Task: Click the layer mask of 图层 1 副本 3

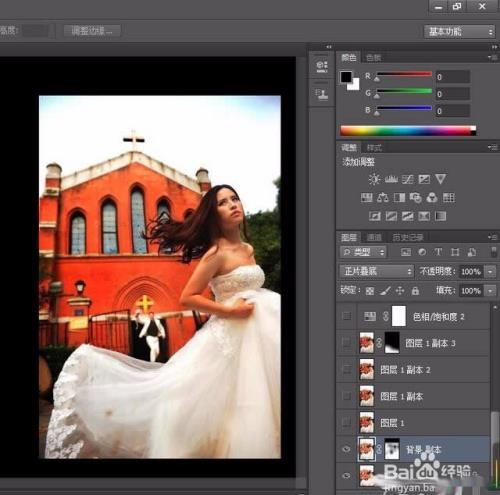Action: coord(392,343)
